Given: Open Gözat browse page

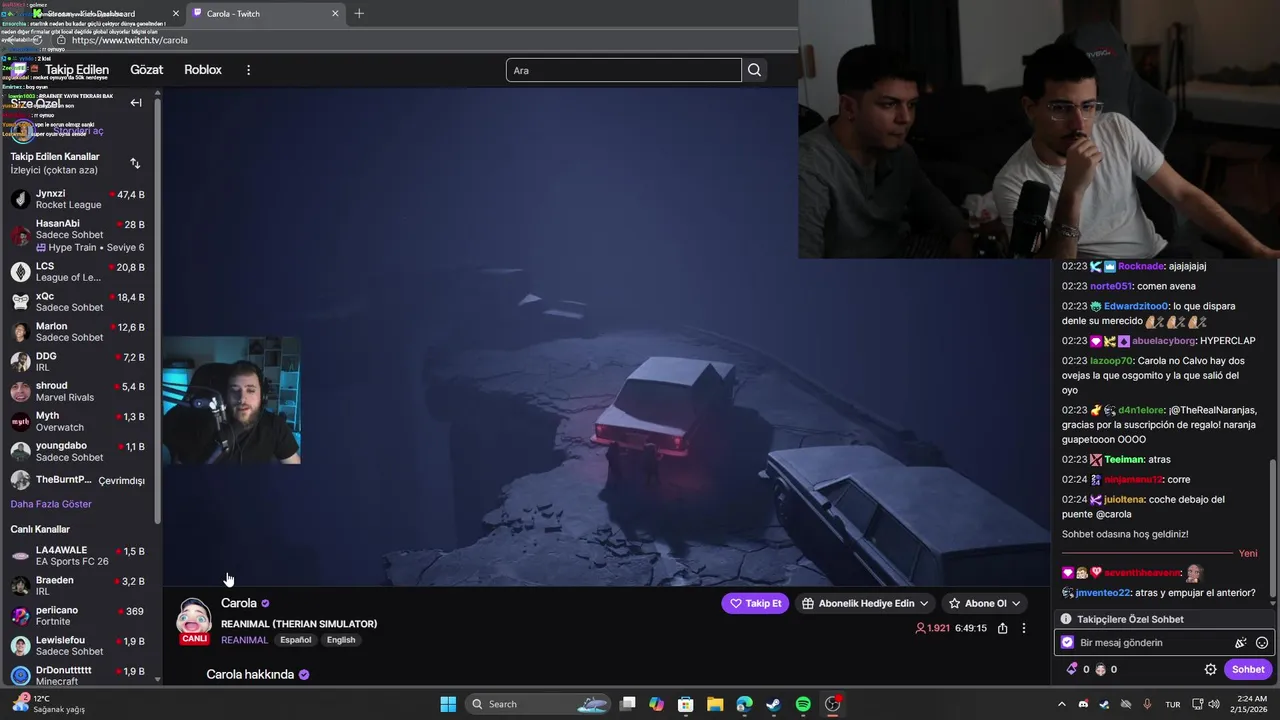Looking at the screenshot, I should [x=146, y=70].
